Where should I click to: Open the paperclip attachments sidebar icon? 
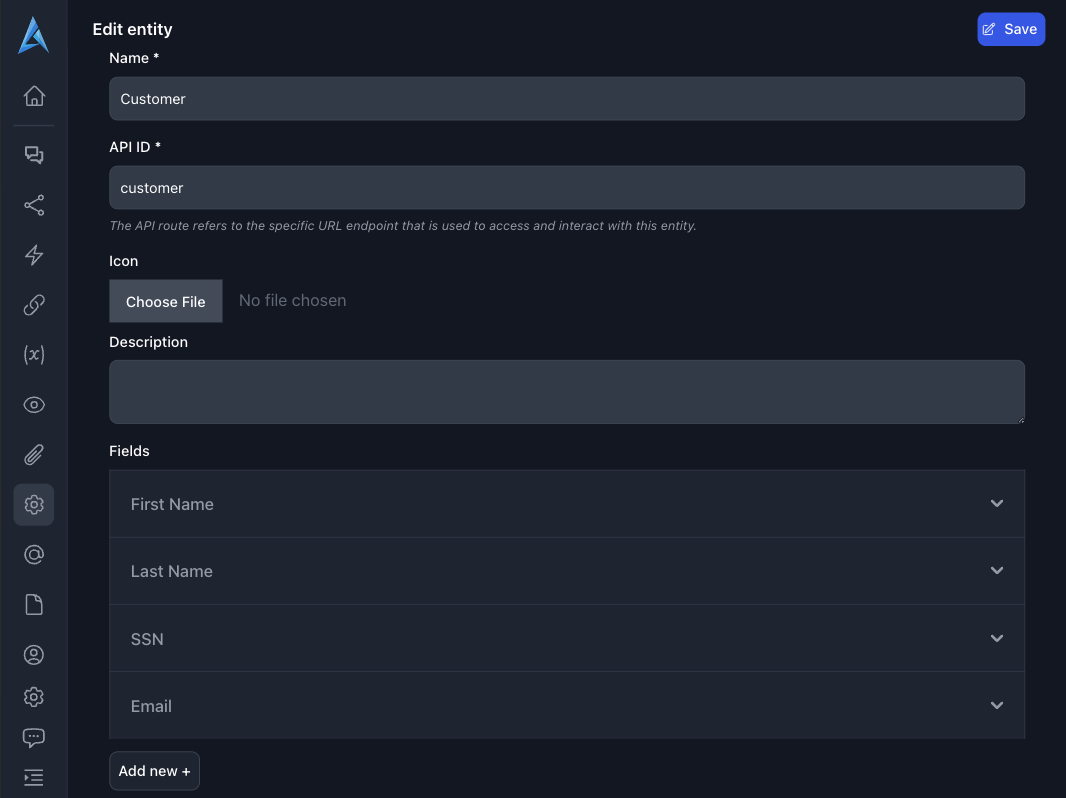pyautogui.click(x=34, y=455)
